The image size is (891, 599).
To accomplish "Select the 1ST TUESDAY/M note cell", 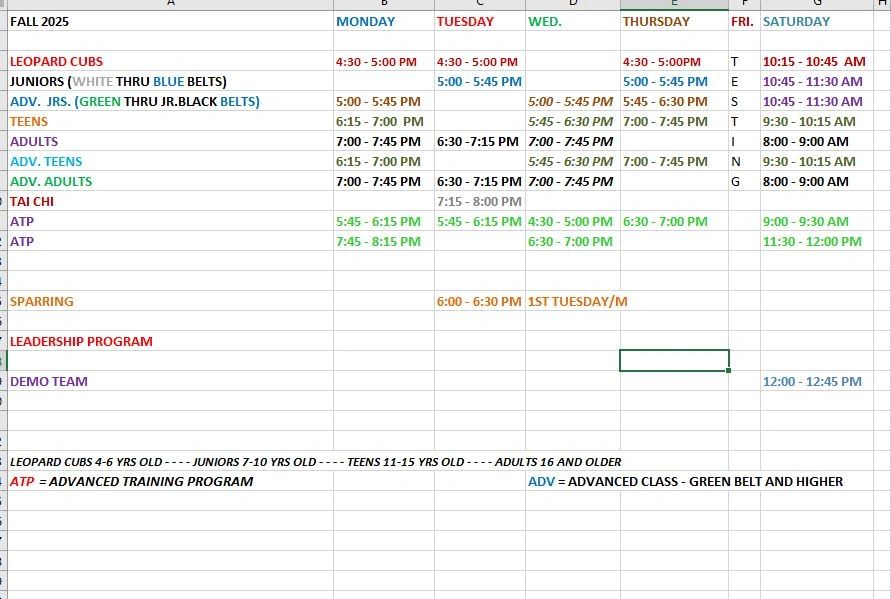I will click(x=572, y=301).
